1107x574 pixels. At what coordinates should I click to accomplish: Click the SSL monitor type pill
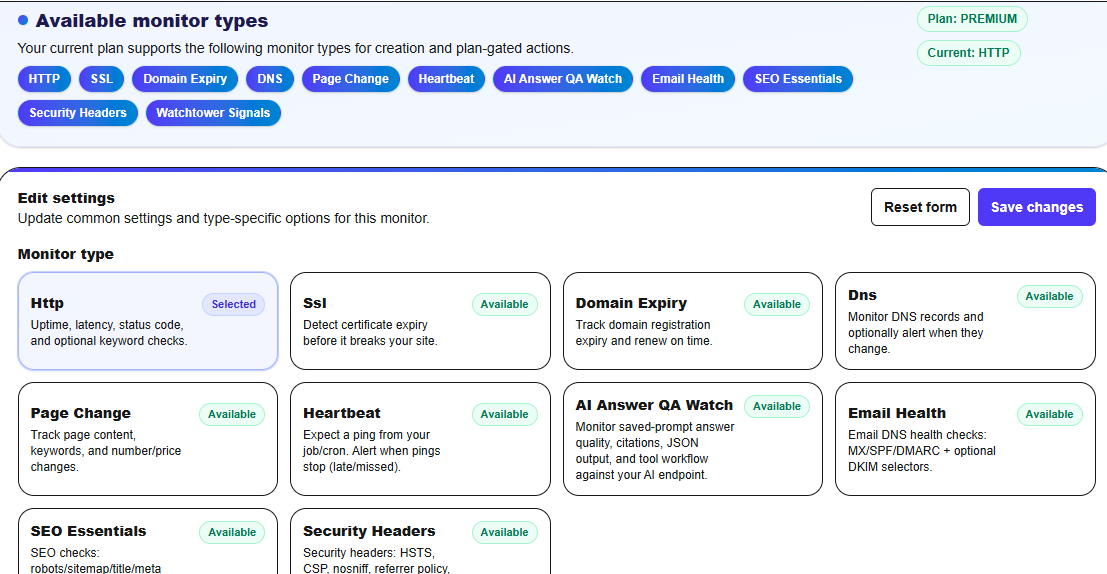click(x=102, y=79)
